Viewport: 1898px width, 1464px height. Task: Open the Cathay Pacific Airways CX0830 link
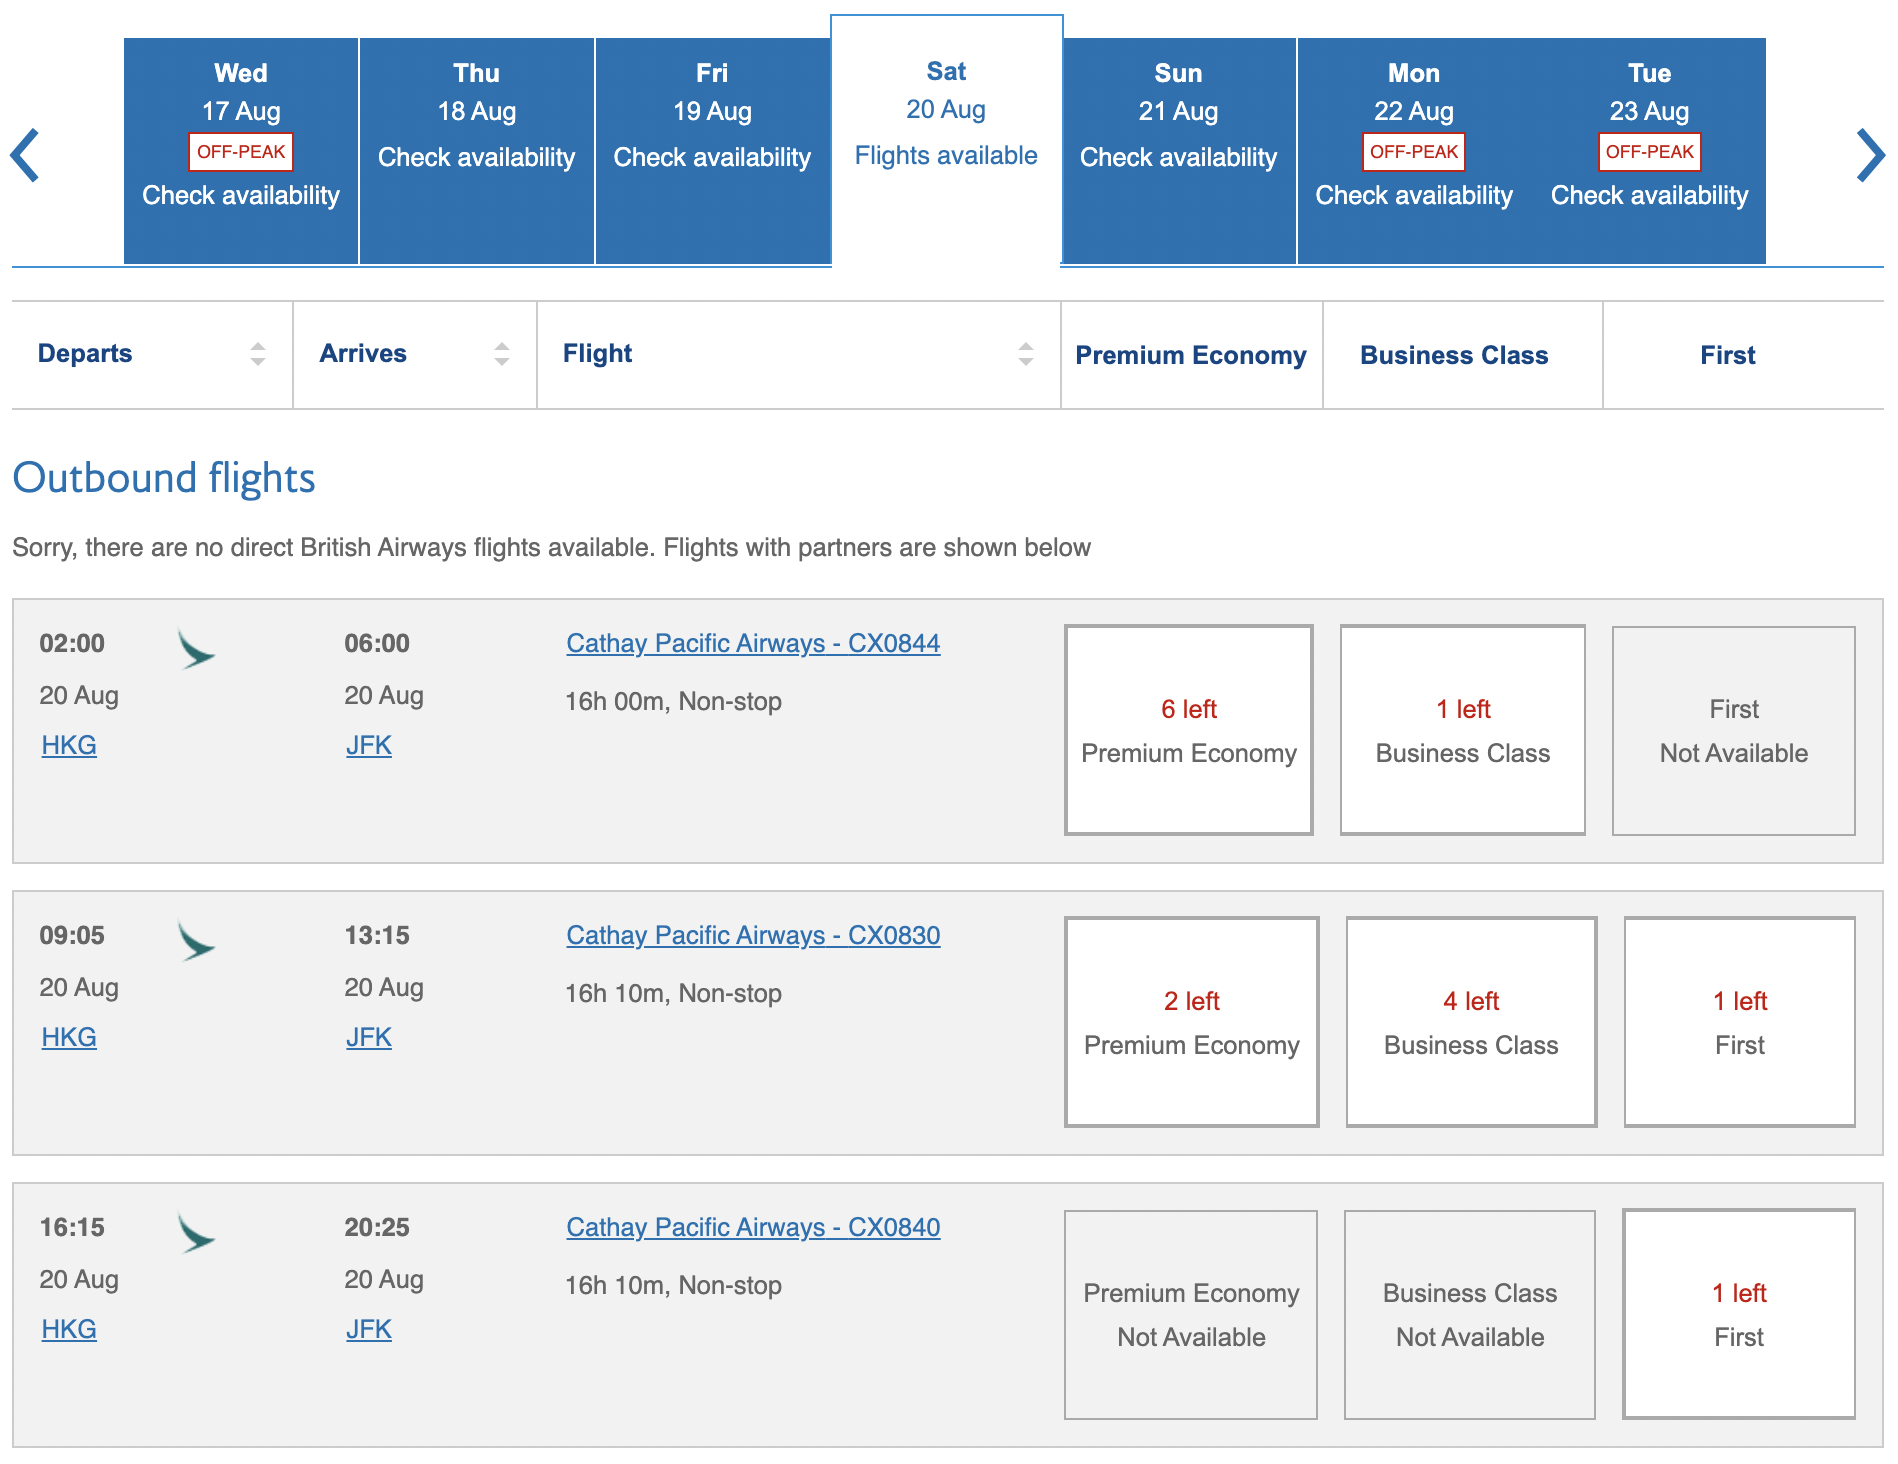point(753,935)
